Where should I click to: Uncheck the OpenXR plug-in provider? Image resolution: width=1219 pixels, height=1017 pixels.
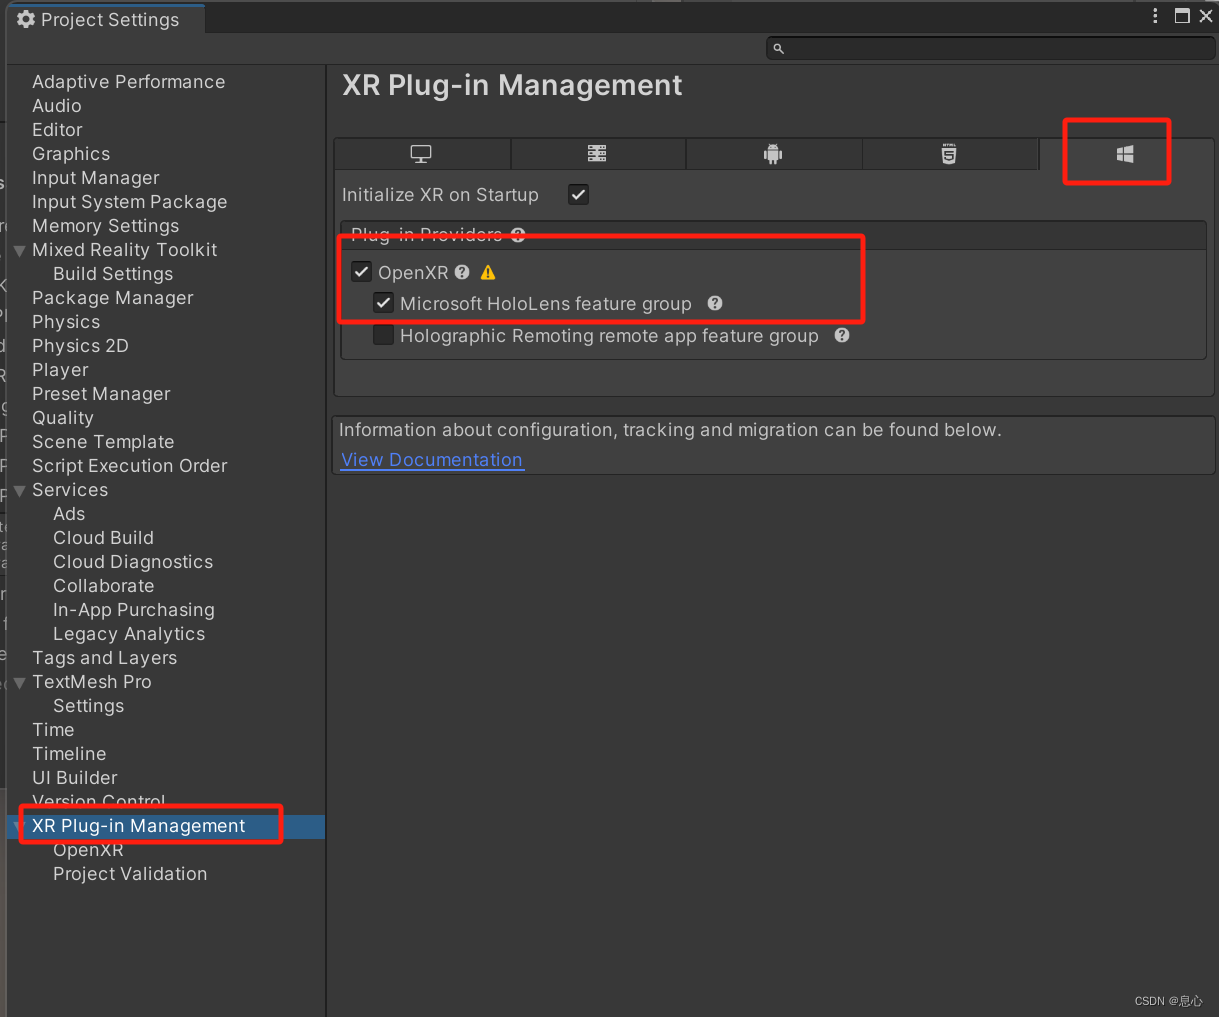click(x=361, y=271)
